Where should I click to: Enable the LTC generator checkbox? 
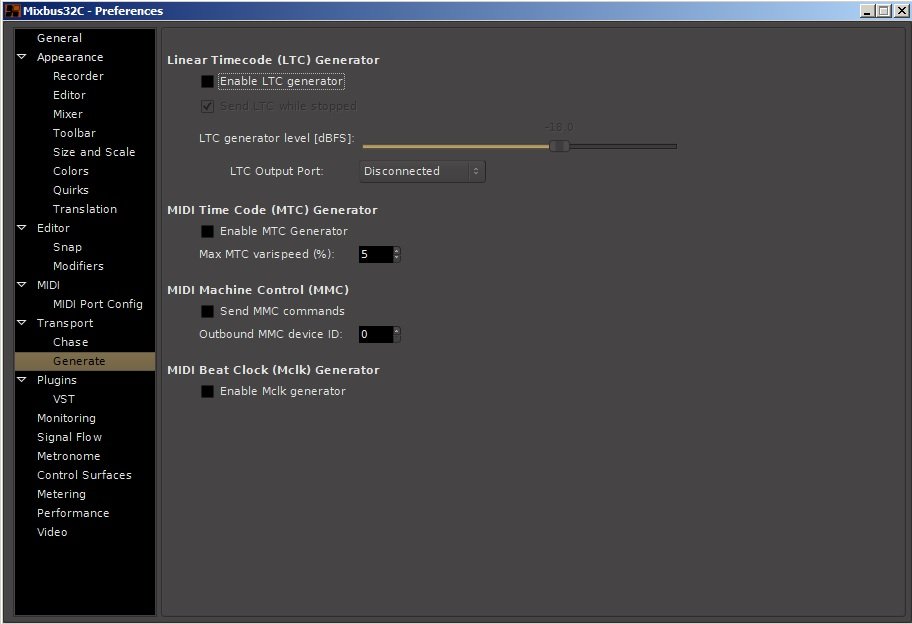[x=207, y=81]
